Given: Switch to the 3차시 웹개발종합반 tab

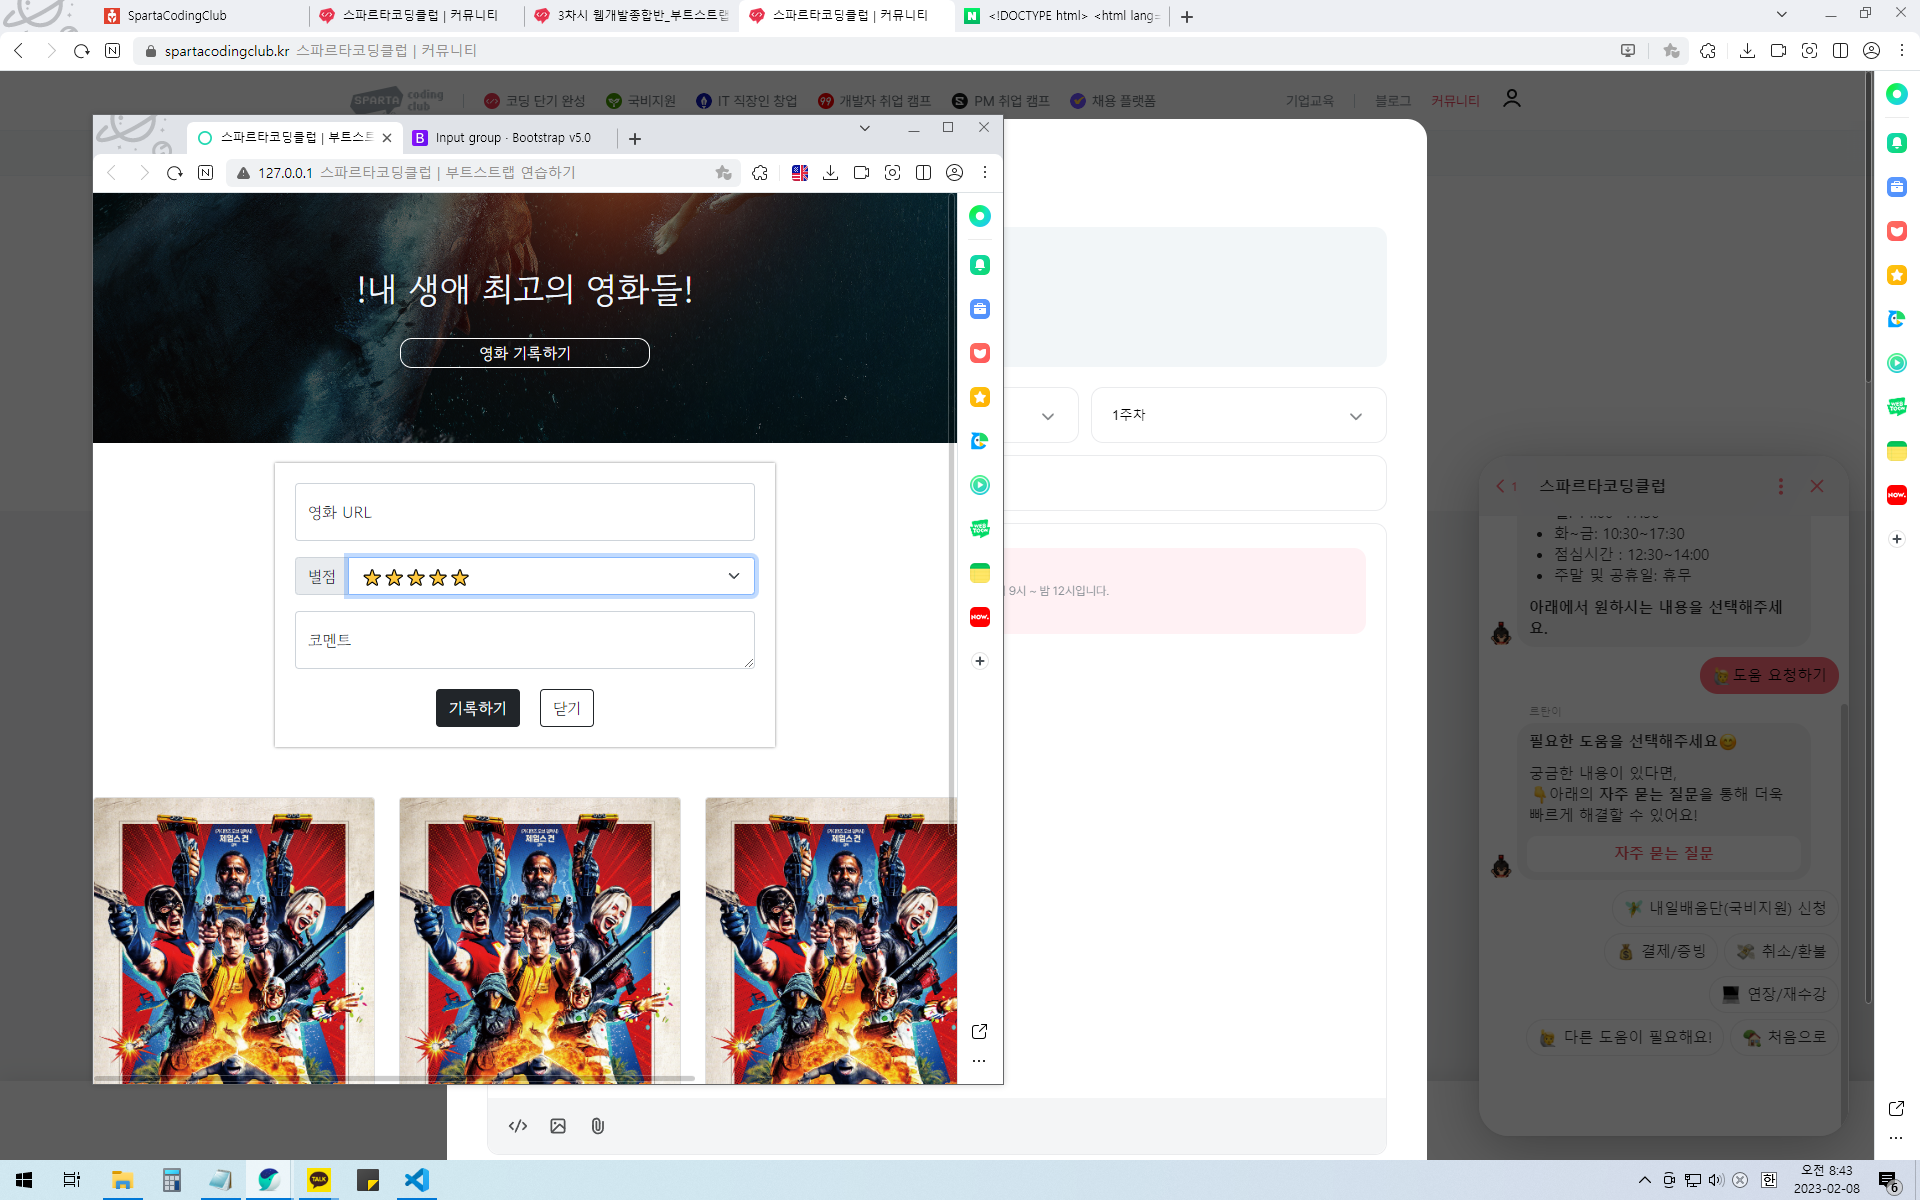Looking at the screenshot, I should pyautogui.click(x=632, y=16).
